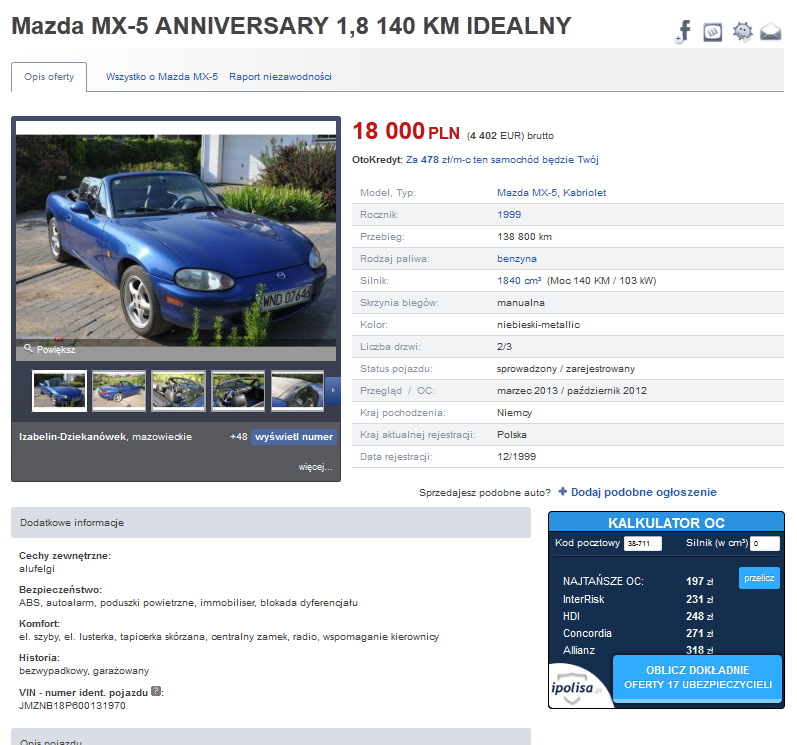Click the 1999 rocznik link
This screenshot has width=797, height=745.
click(x=509, y=214)
